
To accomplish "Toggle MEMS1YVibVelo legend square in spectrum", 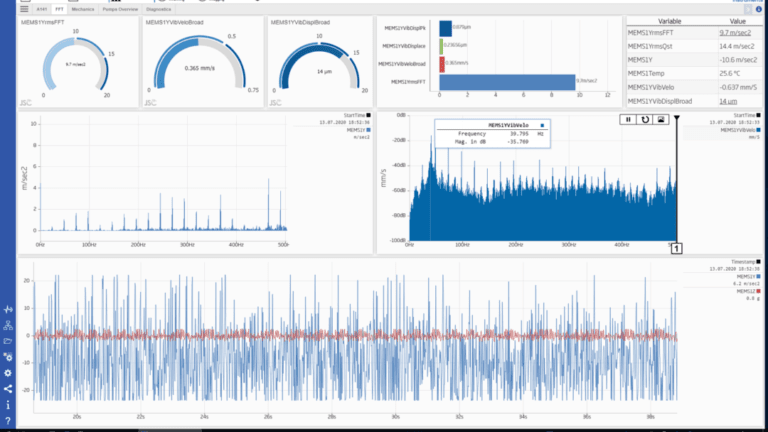I will pos(759,130).
